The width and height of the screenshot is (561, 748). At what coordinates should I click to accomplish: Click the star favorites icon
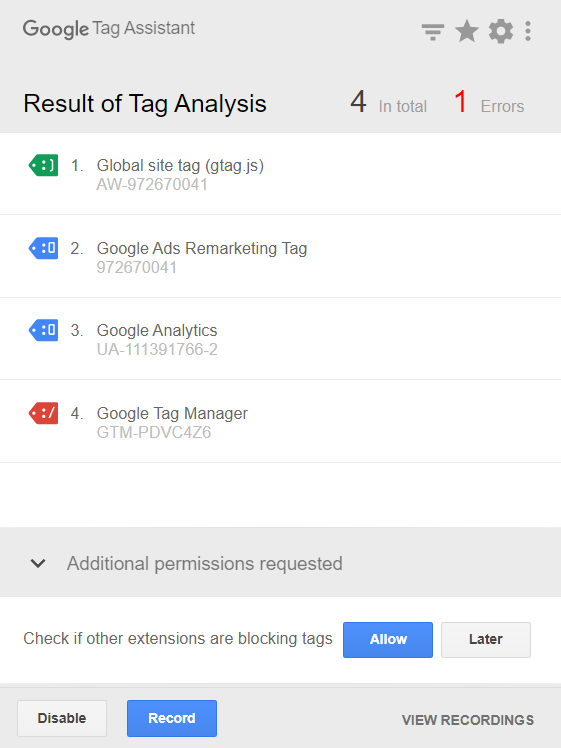pyautogui.click(x=467, y=31)
